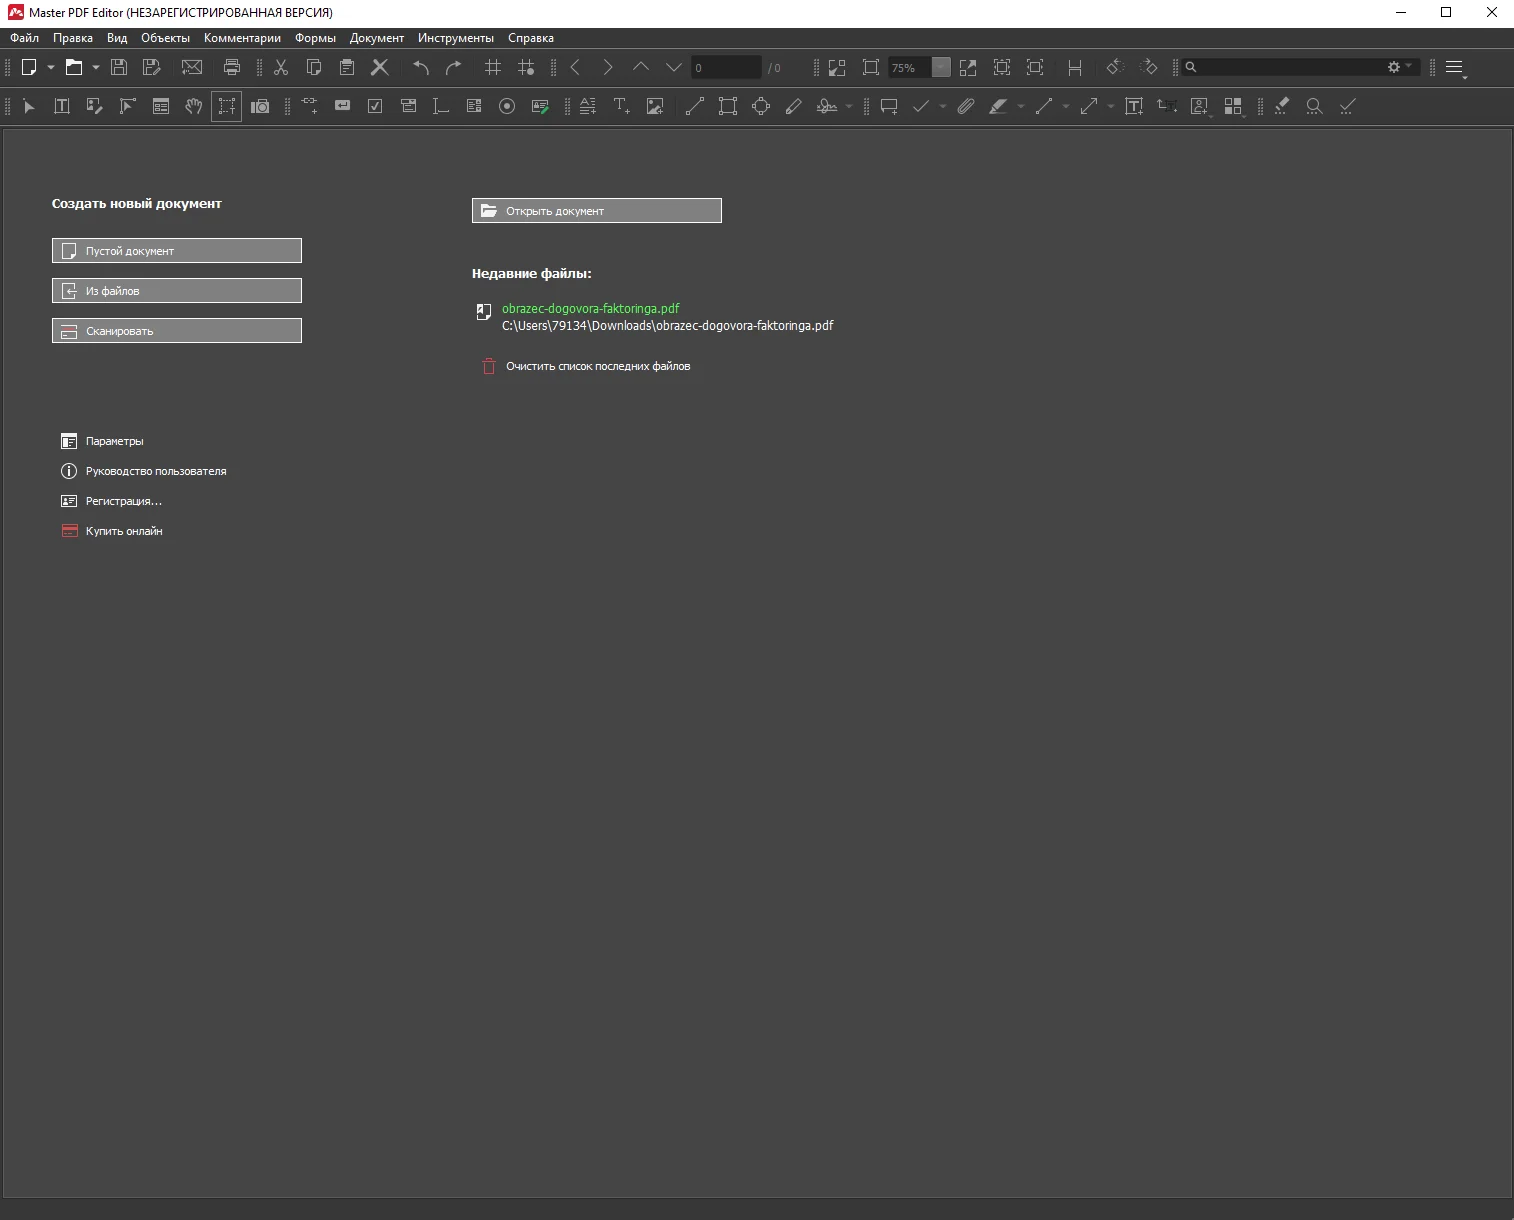Open the 75% zoom level dropdown
This screenshot has height=1220, width=1514.
[x=941, y=67]
